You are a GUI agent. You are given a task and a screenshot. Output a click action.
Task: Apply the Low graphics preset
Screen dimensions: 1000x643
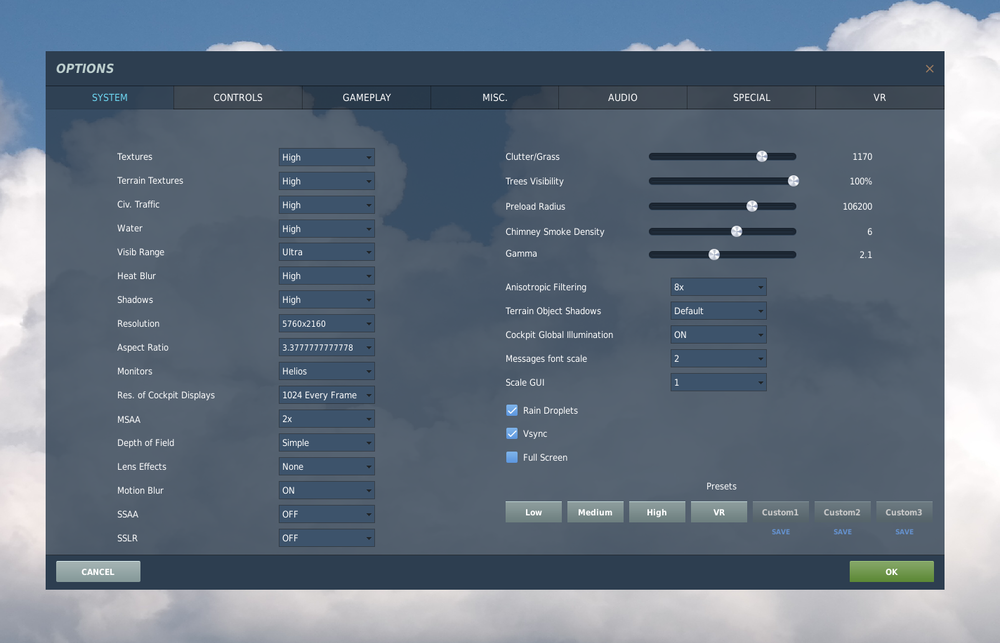point(533,511)
